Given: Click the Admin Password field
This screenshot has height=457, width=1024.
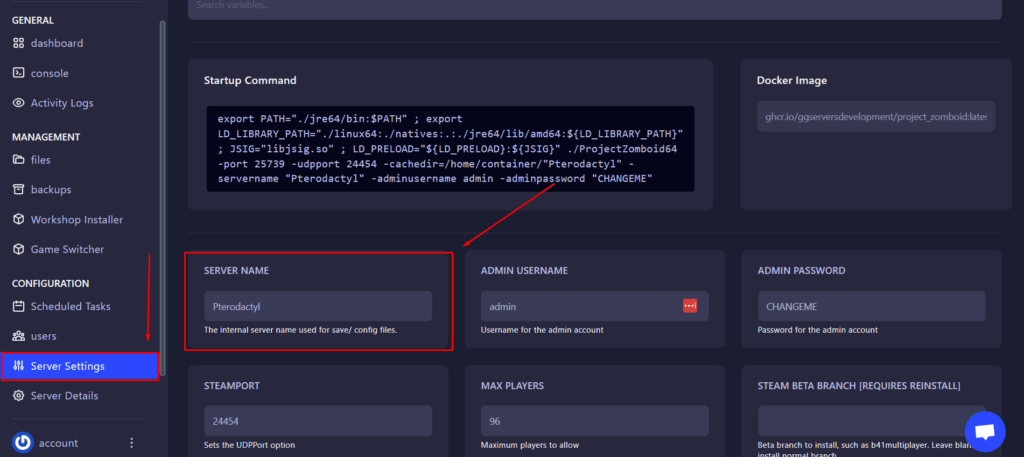Looking at the screenshot, I should click(871, 306).
